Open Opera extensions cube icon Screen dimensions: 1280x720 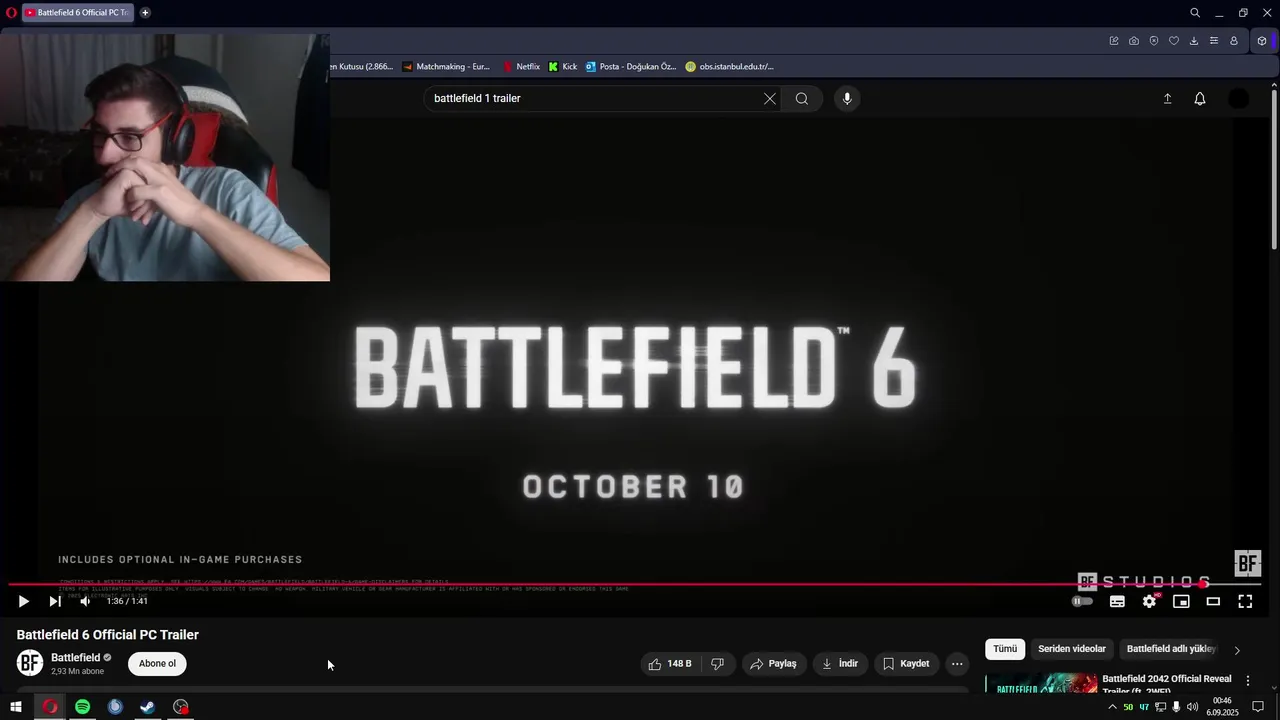(1262, 41)
